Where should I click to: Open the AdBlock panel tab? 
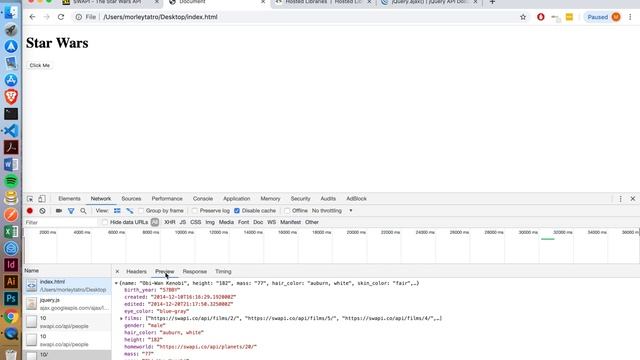pyautogui.click(x=356, y=199)
